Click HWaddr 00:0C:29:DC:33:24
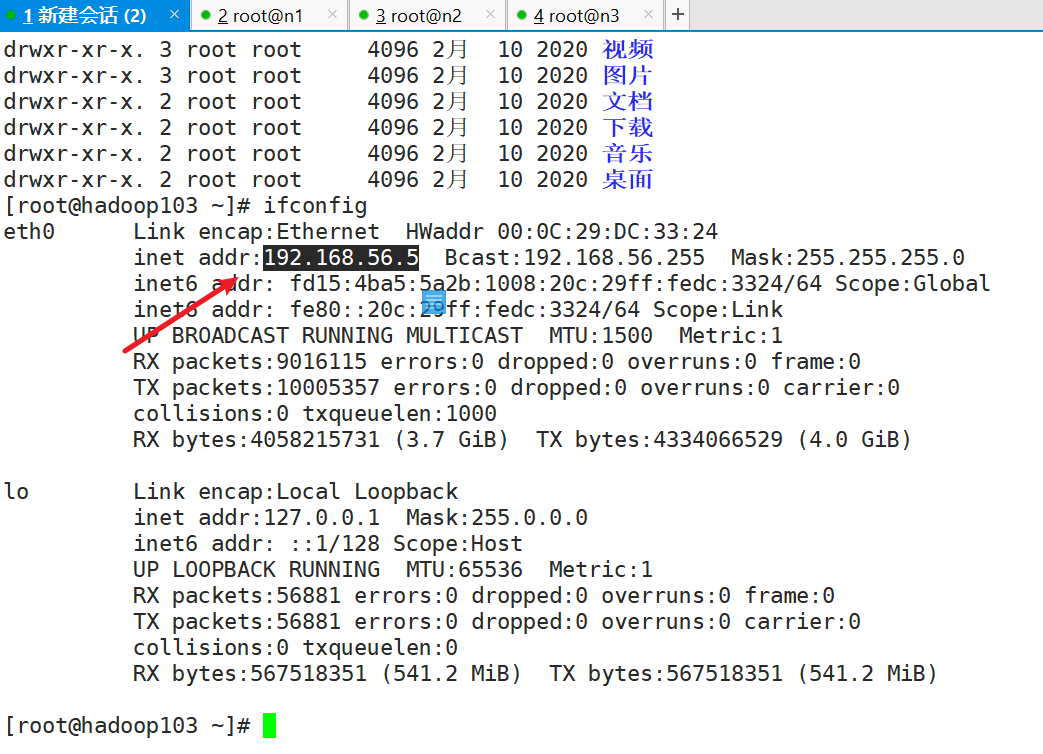The width and height of the screenshot is (1043, 754). (x=561, y=231)
